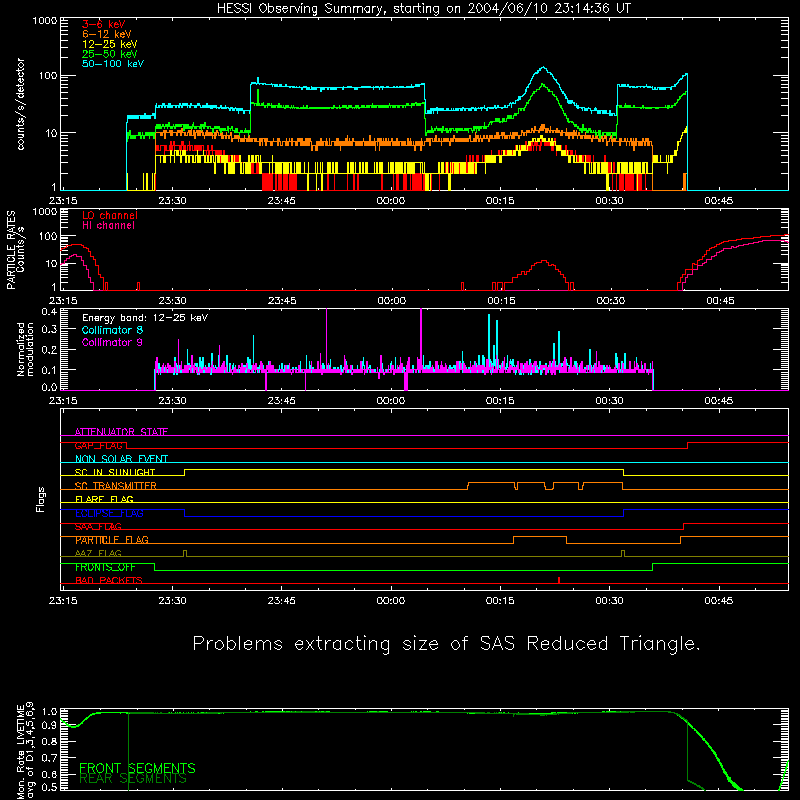This screenshot has height=800, width=800.
Task: Click the ECLIPSE_FLAG label
Action: tap(109, 513)
